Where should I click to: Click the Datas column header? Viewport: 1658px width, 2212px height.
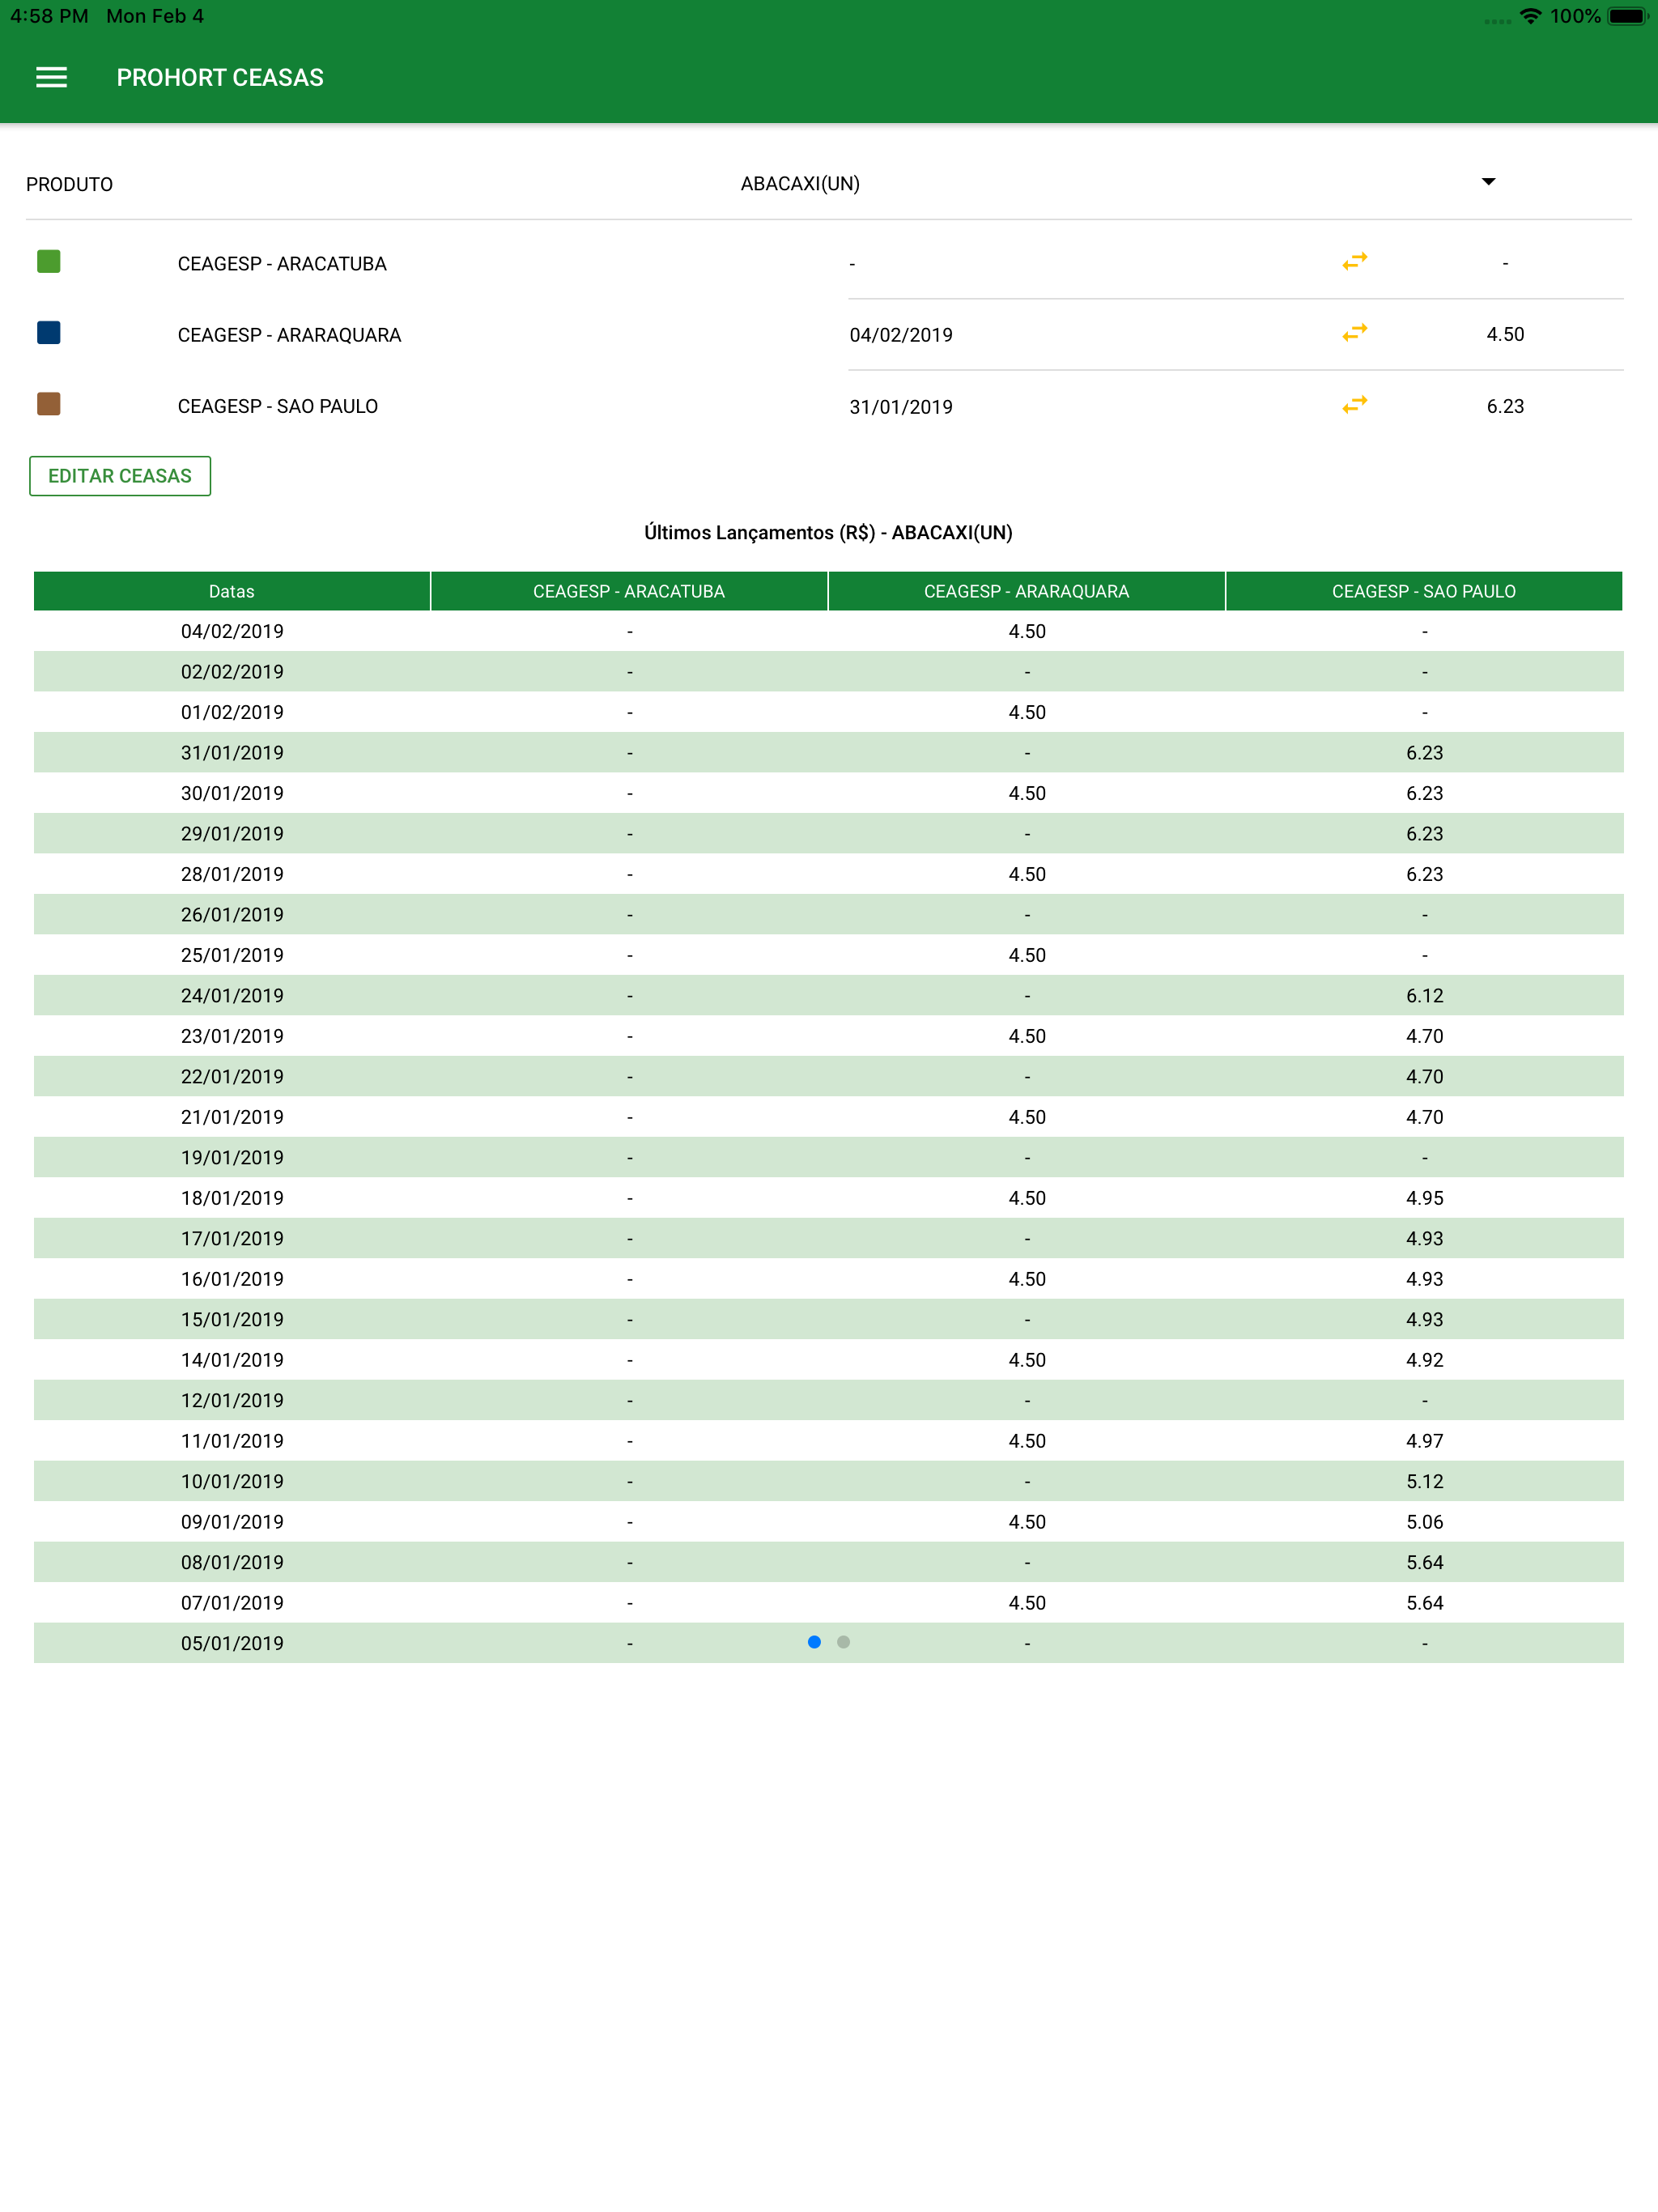coord(232,591)
